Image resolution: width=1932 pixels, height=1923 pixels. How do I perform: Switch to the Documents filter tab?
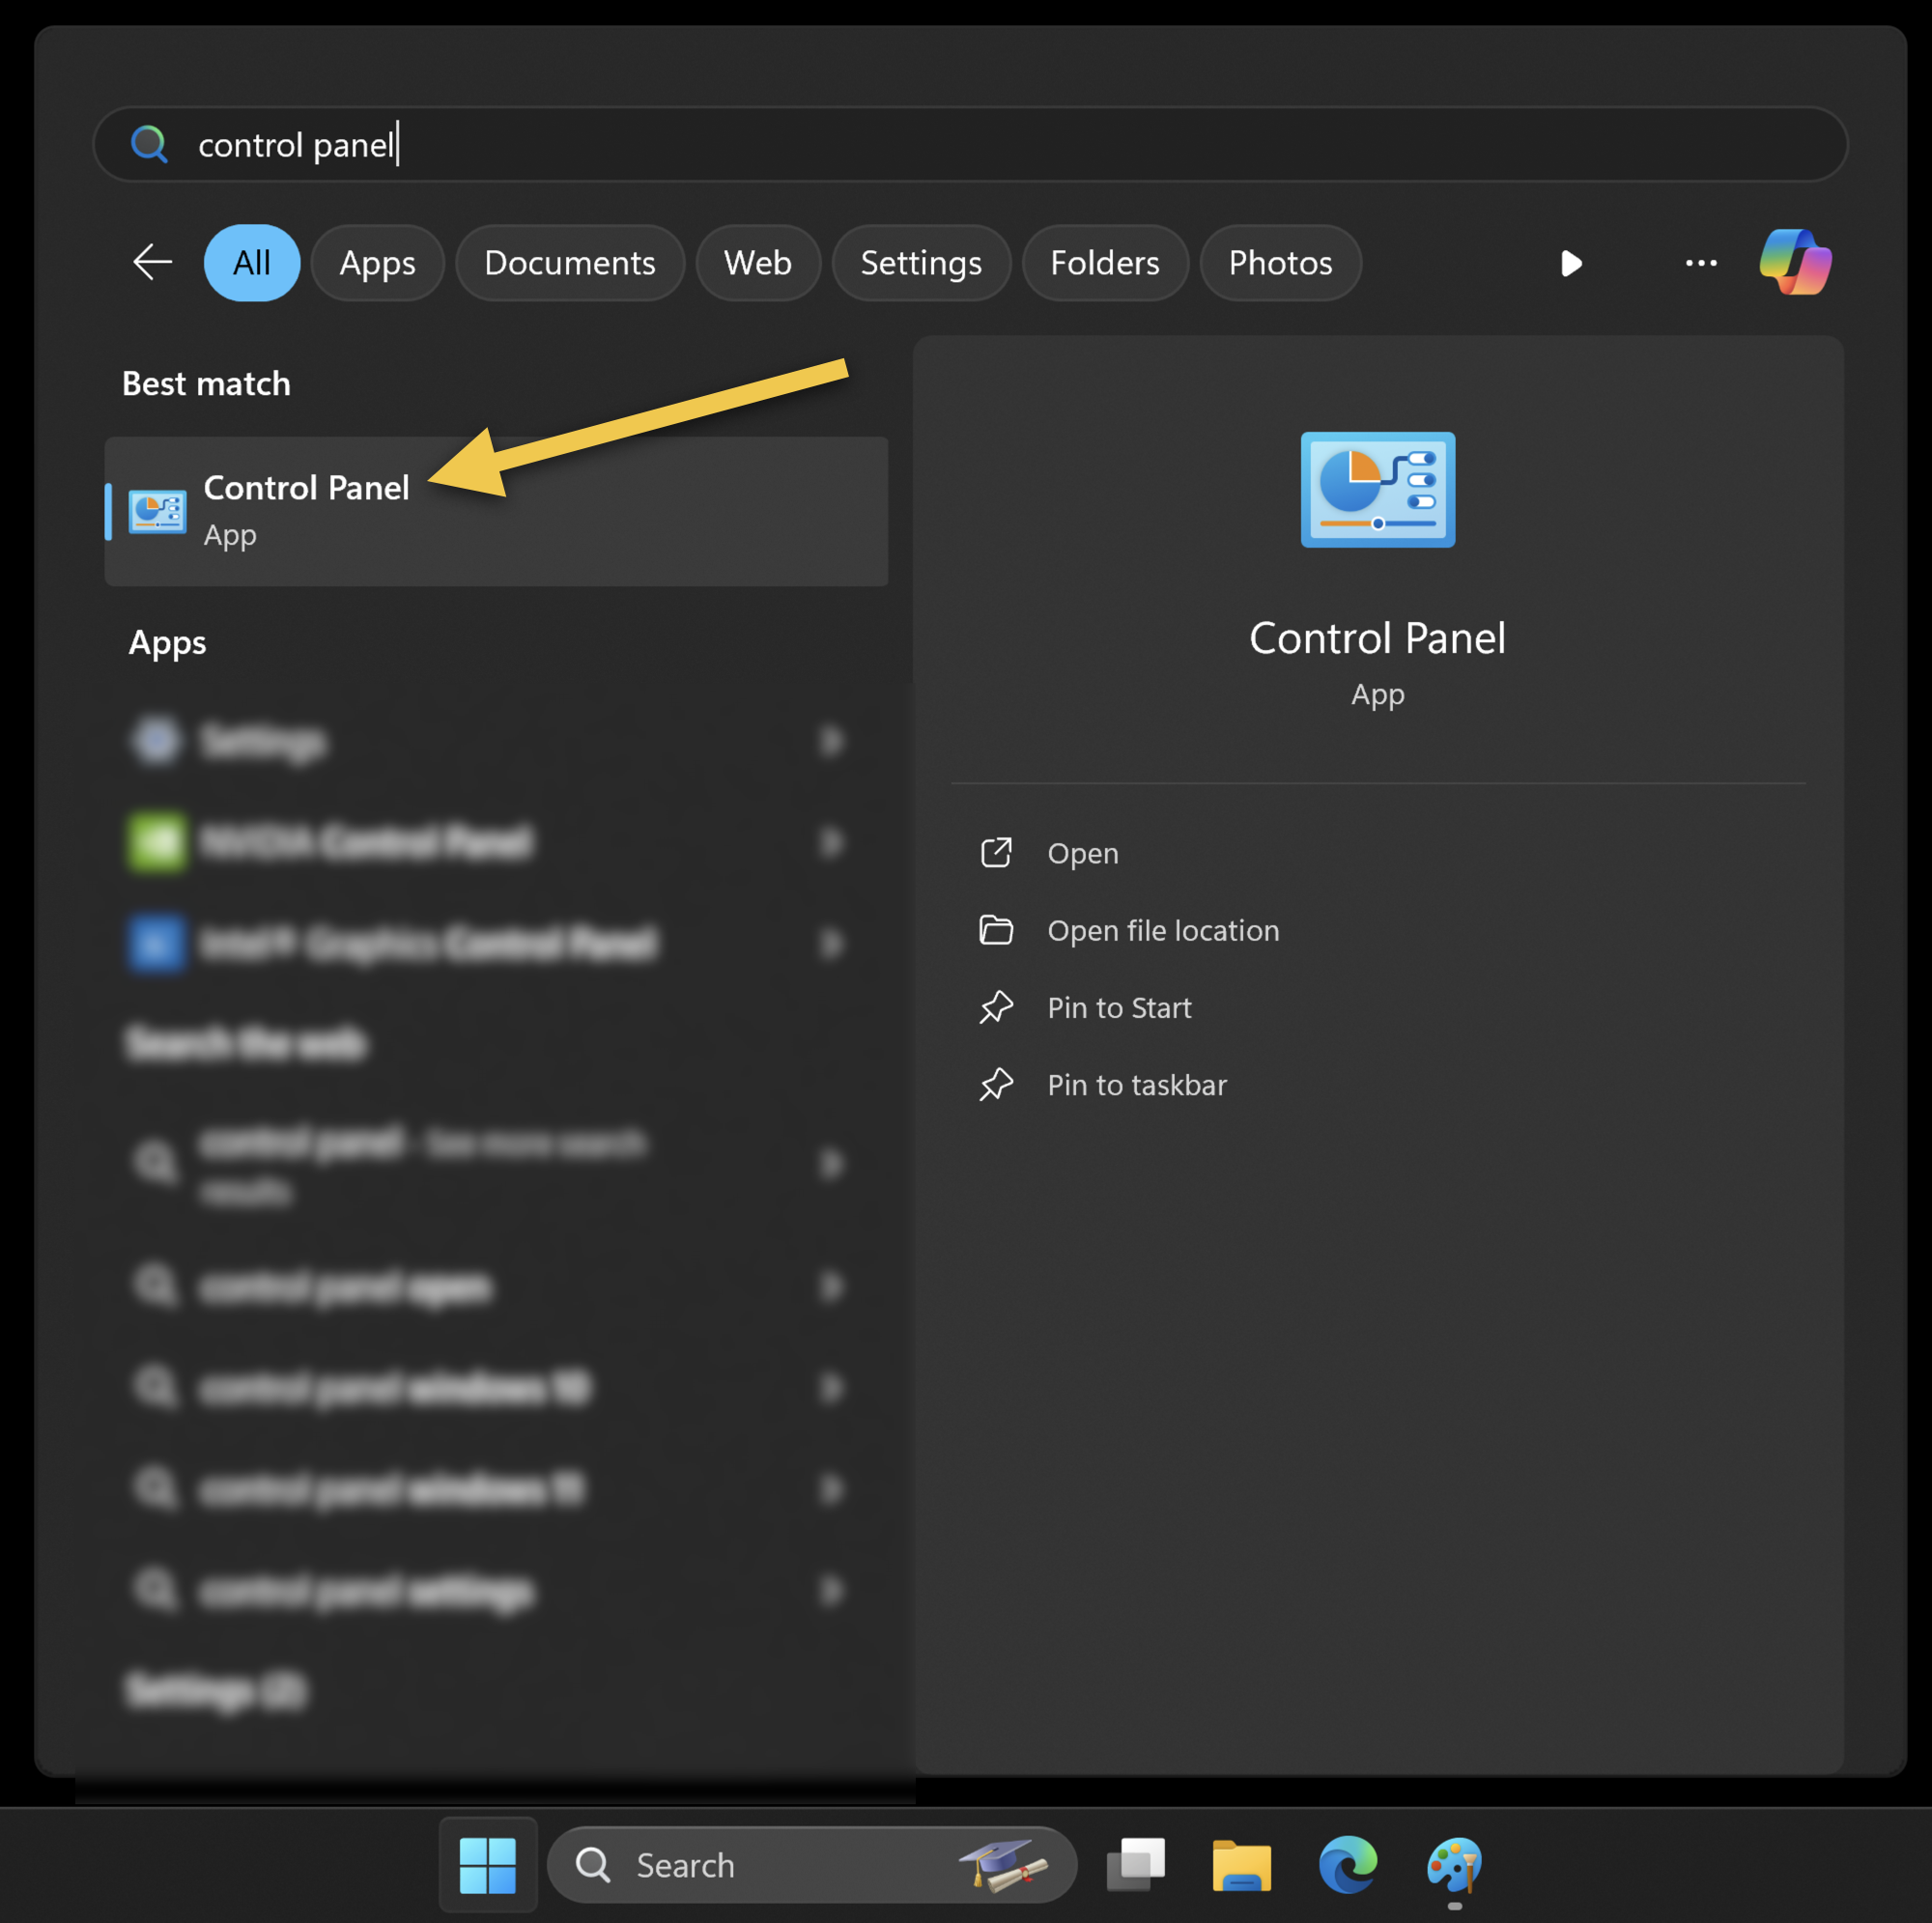point(569,263)
